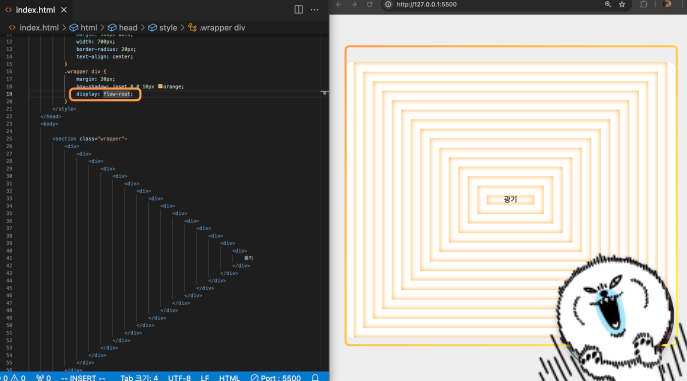Bookmark the page with the star icon
This screenshot has height=381, width=687.
point(622,4)
